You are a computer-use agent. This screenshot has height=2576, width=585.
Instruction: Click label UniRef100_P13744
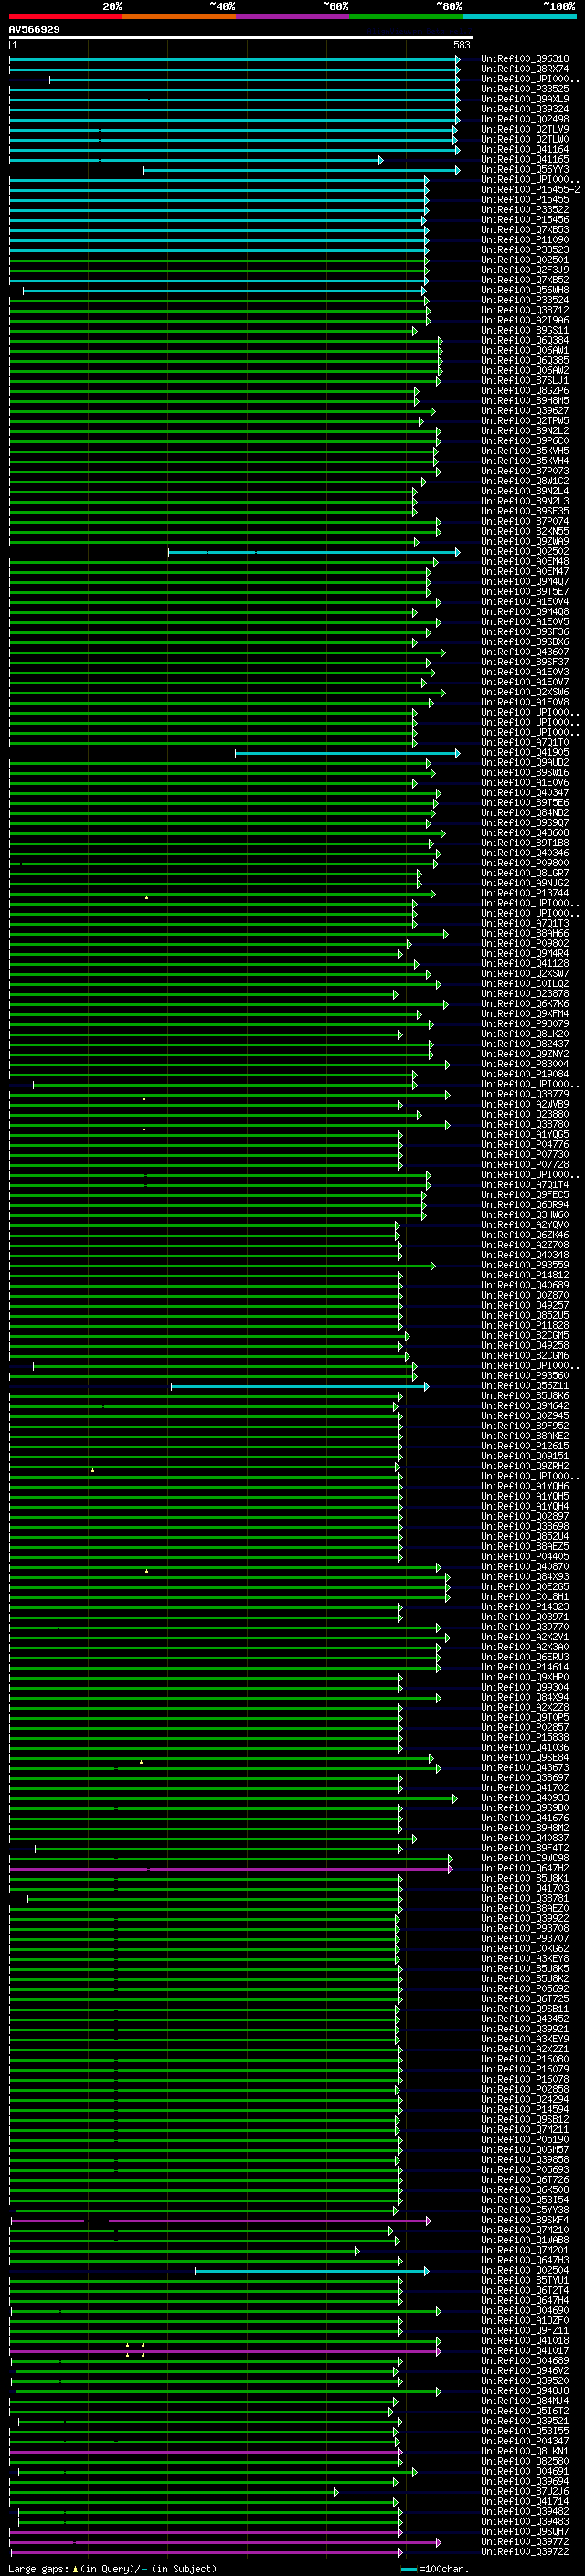click(x=525, y=893)
